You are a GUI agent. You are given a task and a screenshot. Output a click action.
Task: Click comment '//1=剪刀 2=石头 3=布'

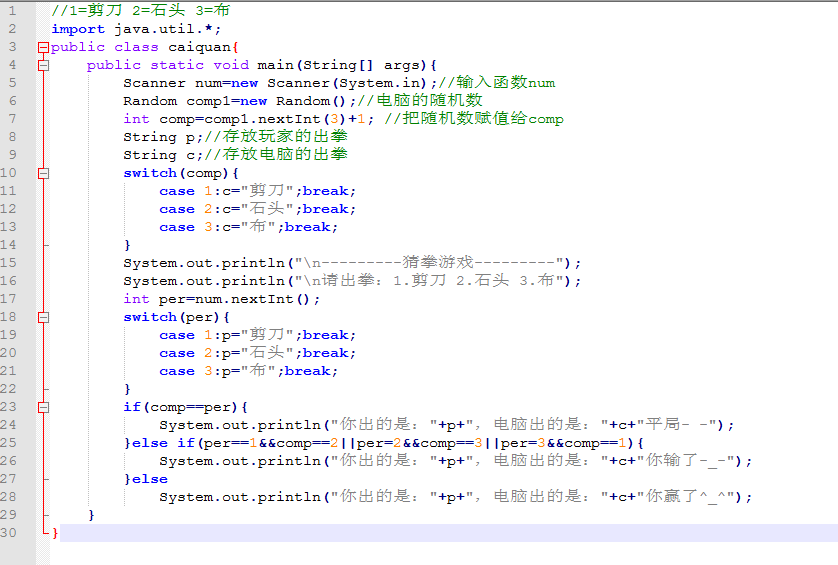pyautogui.click(x=141, y=11)
